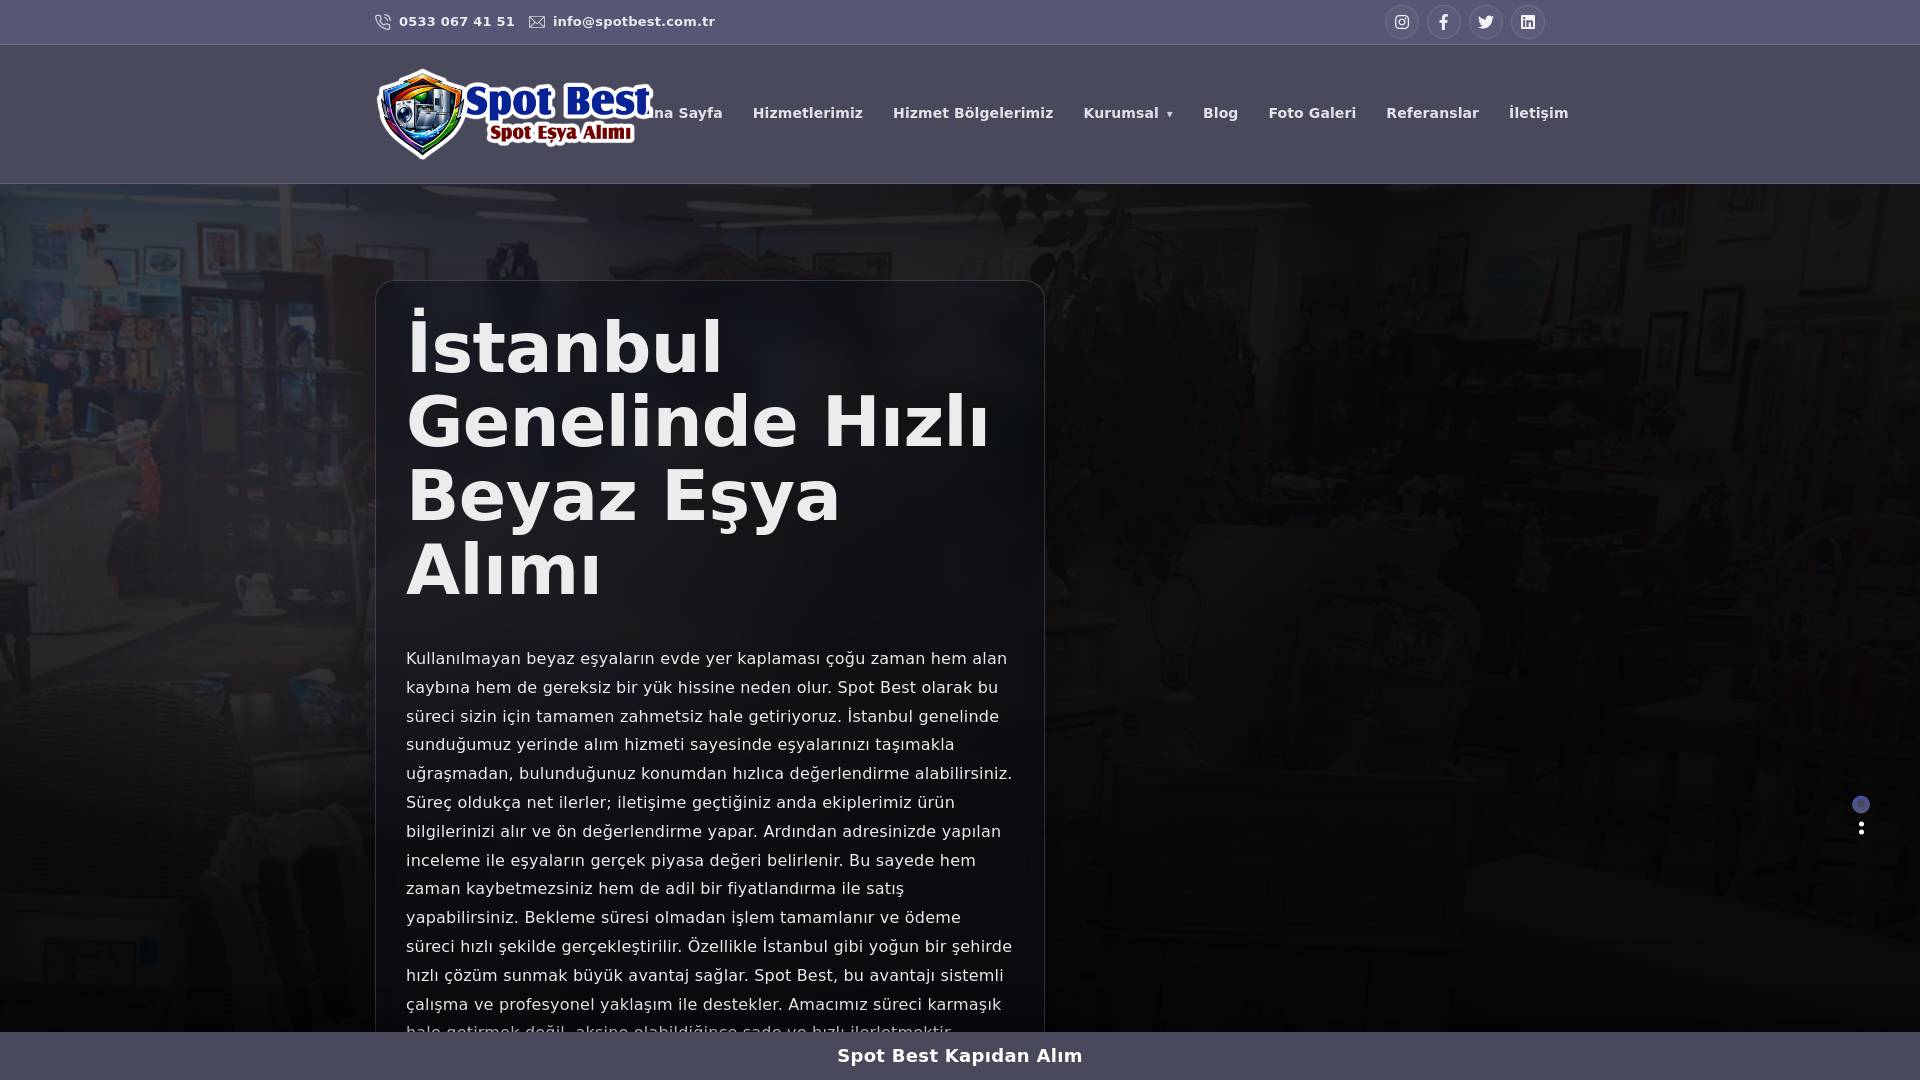This screenshot has width=1920, height=1080.
Task: Click heading İstanbul Genelinde Hızlı Beyaz Eşya Alımı
Action: click(698, 459)
